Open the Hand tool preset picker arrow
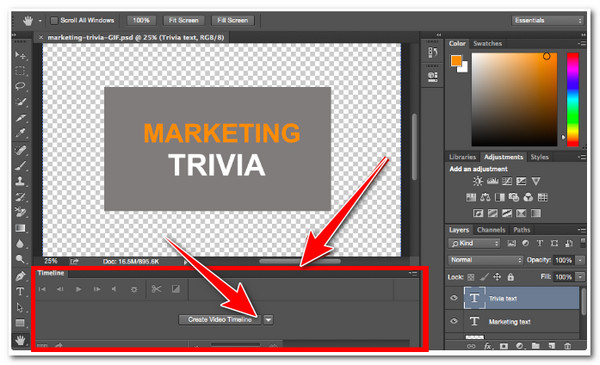Screen dimensions: 600x365 [x=40, y=21]
